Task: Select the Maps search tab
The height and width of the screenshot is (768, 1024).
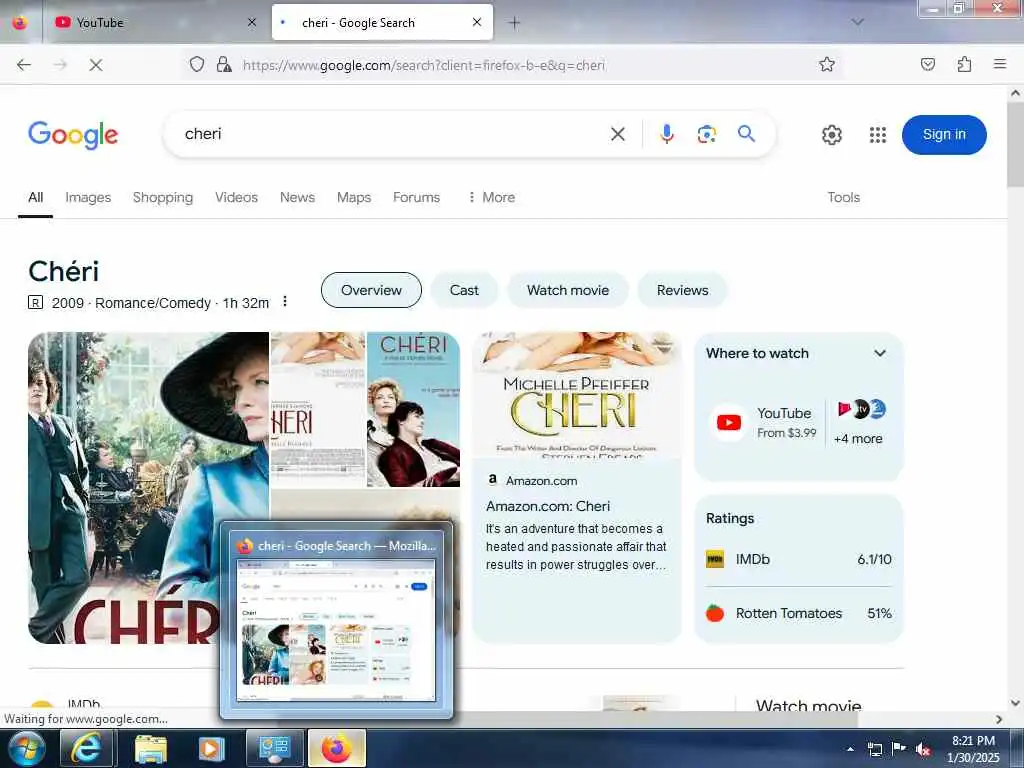Action: pyautogui.click(x=354, y=197)
